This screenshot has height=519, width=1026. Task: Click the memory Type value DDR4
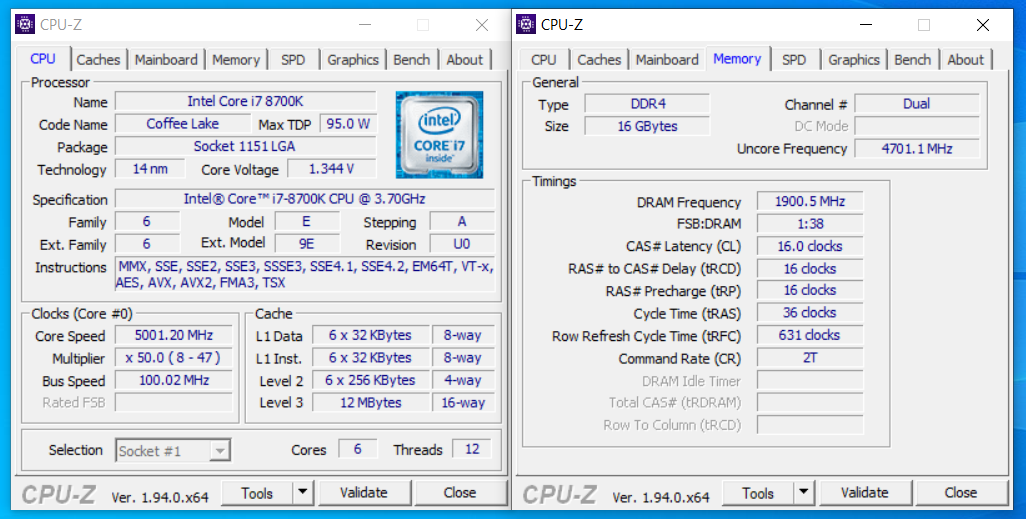pos(647,103)
